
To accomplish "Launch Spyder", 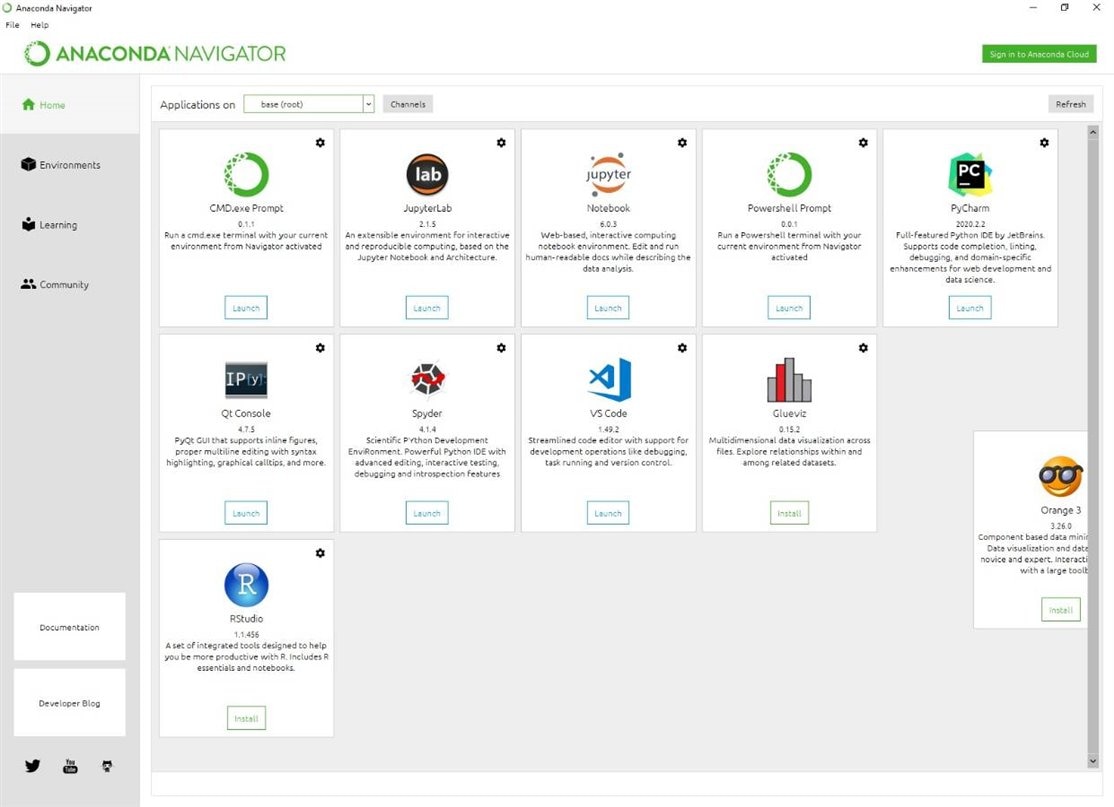I will [x=427, y=513].
